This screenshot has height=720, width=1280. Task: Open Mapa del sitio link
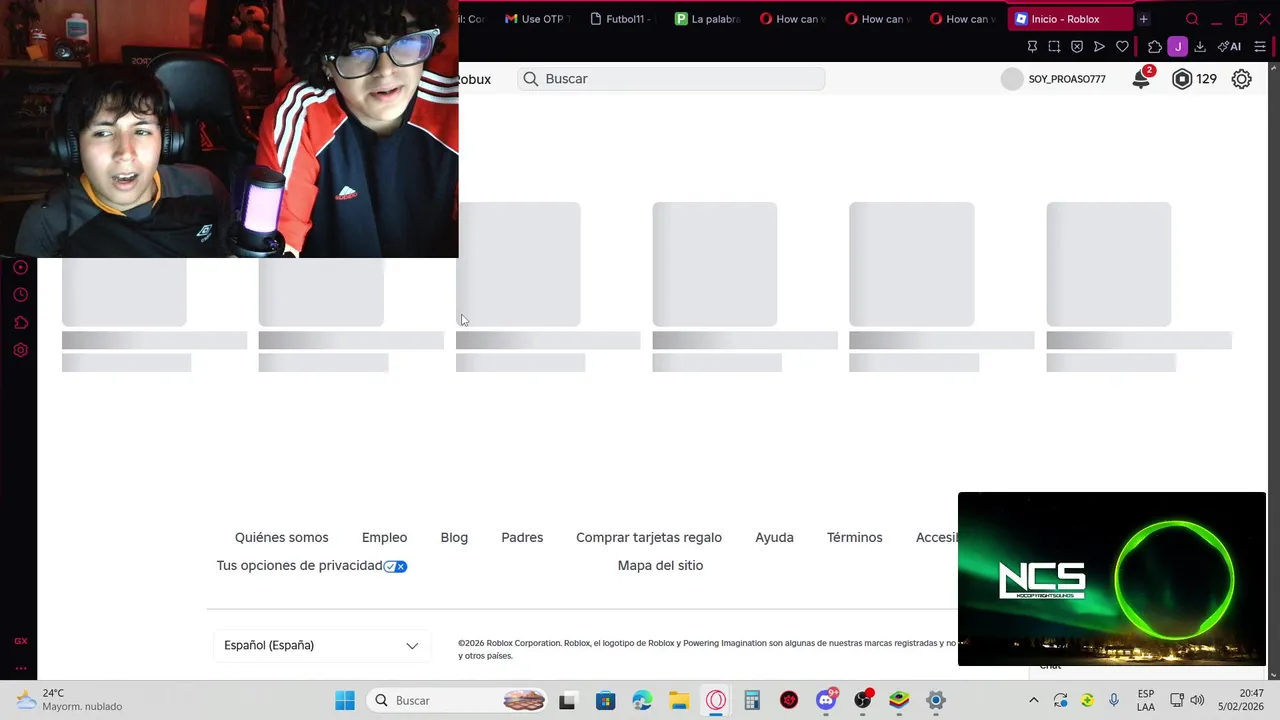(x=660, y=565)
